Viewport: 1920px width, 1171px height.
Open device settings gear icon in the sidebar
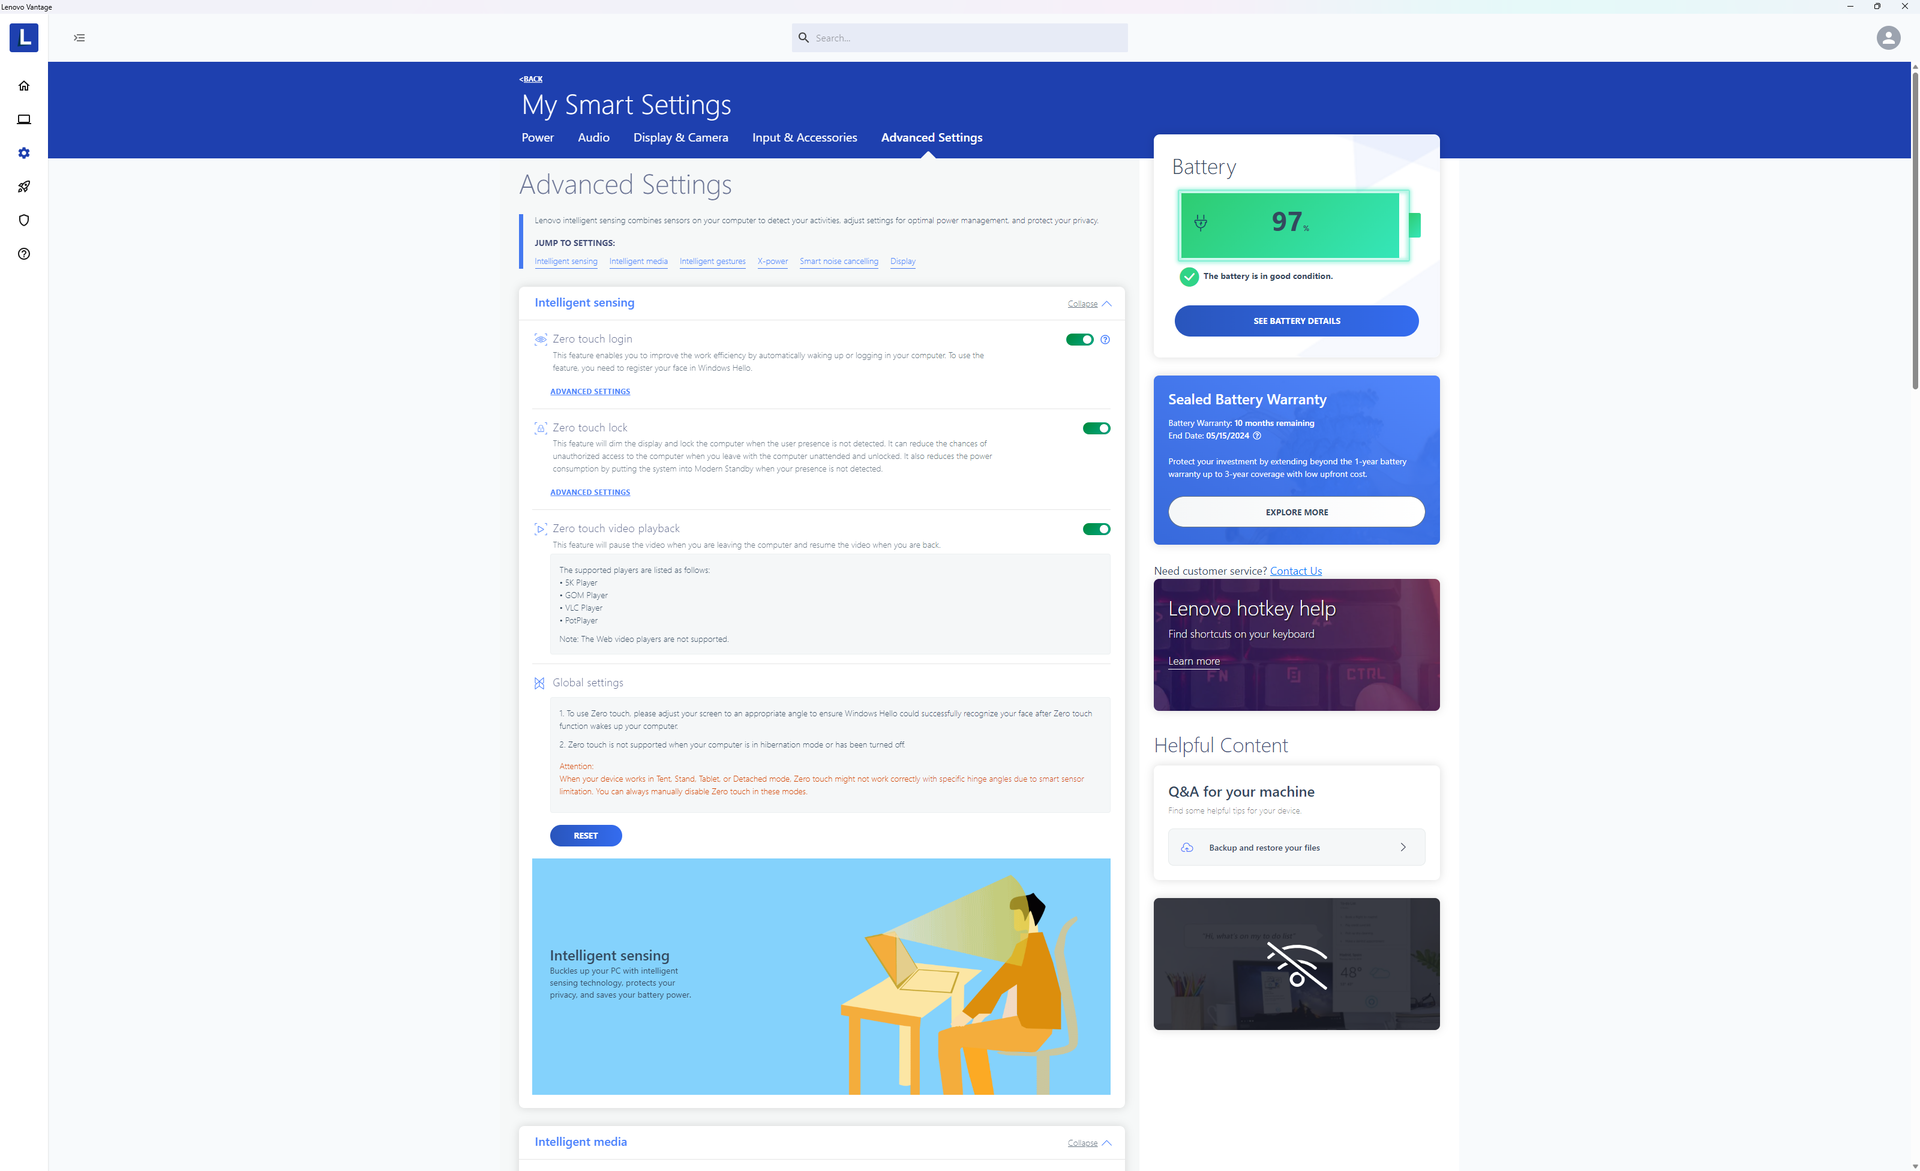[x=24, y=153]
